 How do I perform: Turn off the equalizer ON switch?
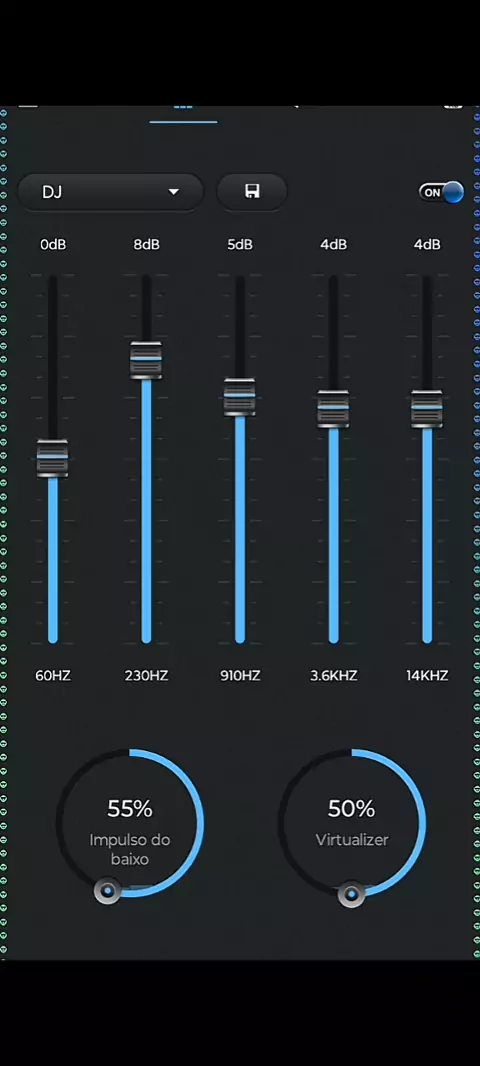point(441,192)
